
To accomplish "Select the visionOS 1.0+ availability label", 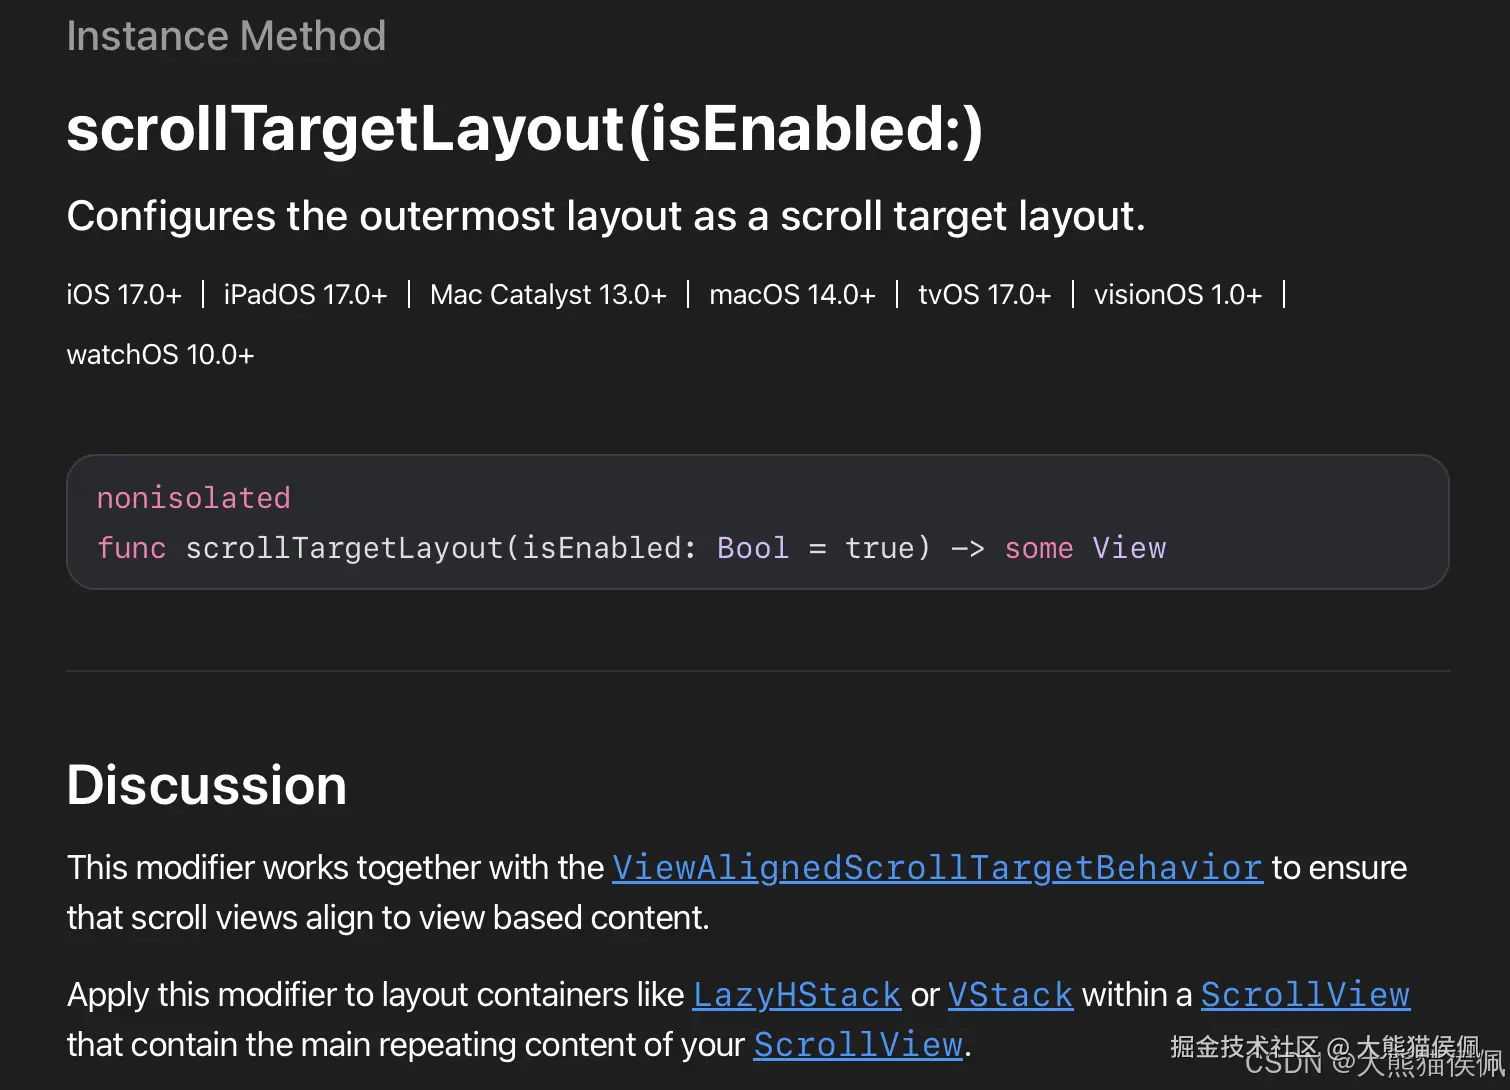I will [1178, 295].
